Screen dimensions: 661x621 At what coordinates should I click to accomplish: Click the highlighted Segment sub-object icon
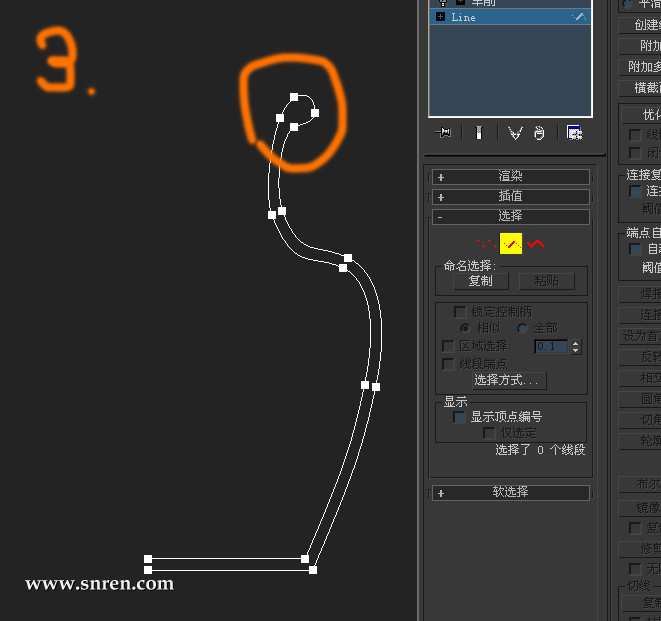click(x=511, y=244)
